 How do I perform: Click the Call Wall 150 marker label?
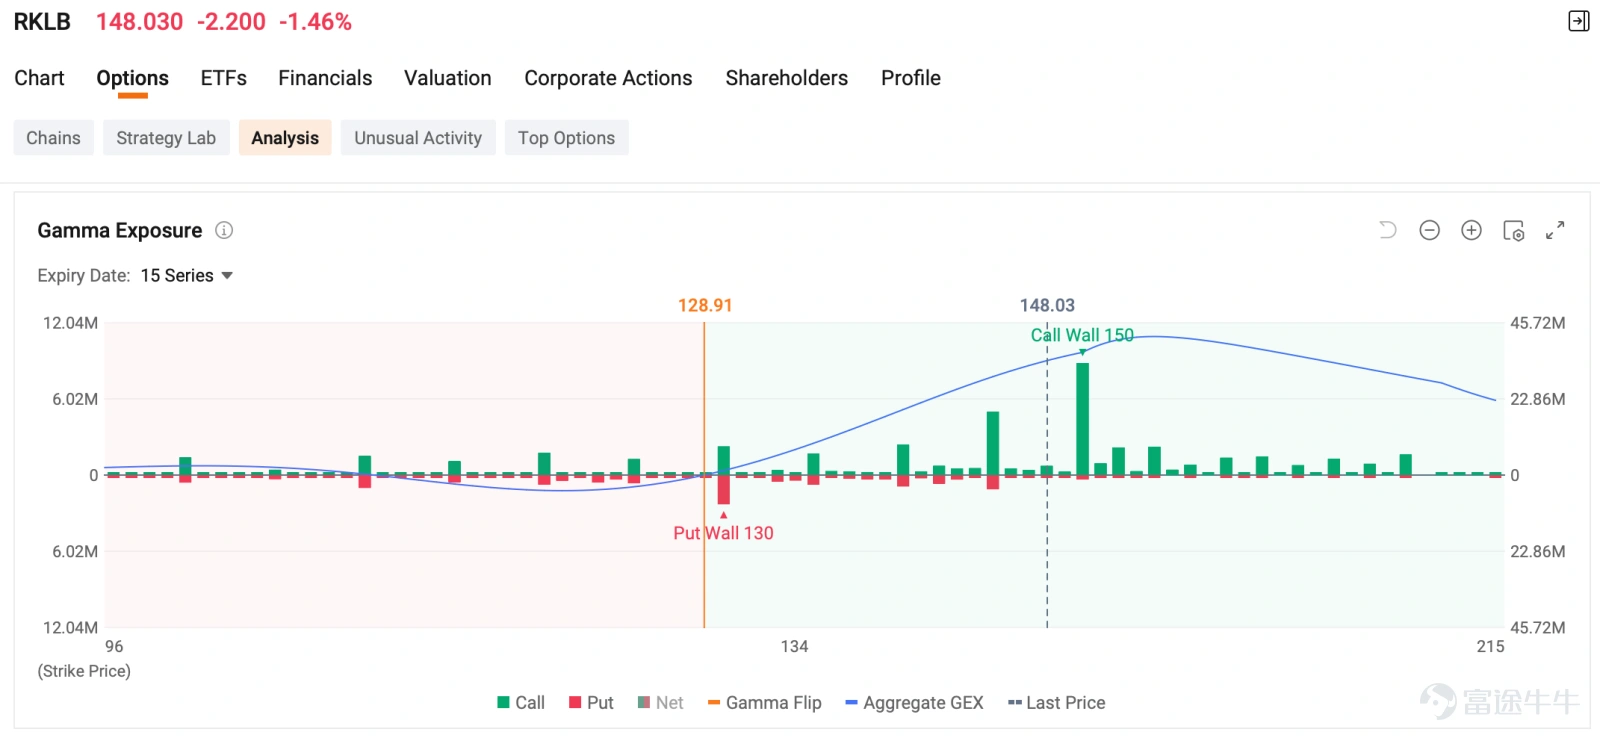[x=1082, y=335]
